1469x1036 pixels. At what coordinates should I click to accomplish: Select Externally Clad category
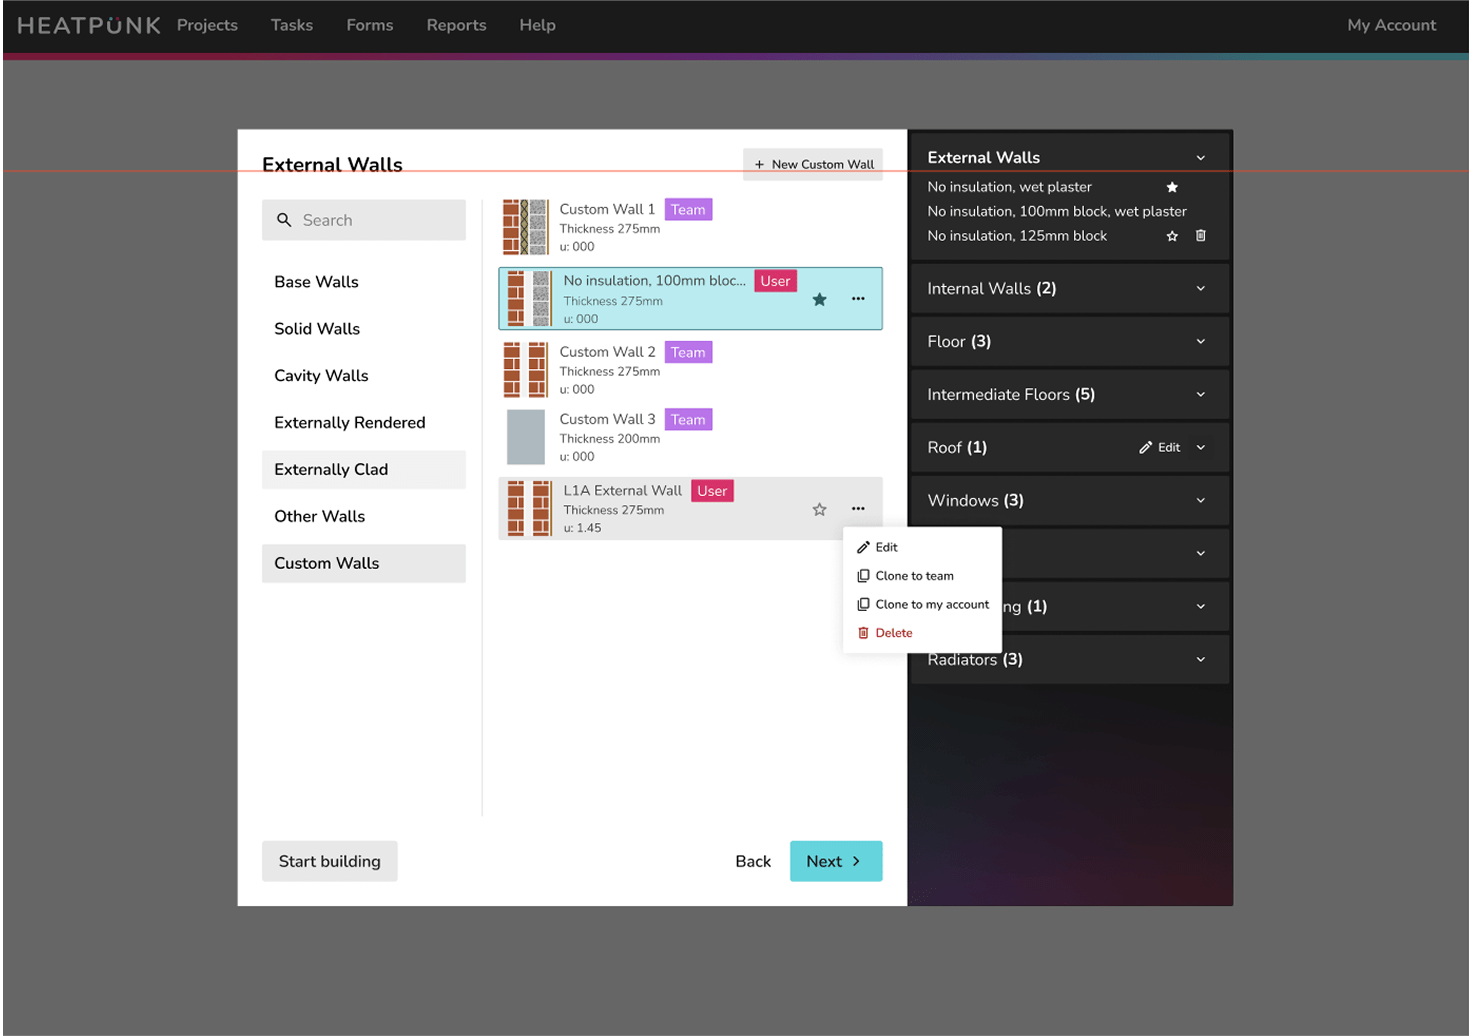click(364, 470)
